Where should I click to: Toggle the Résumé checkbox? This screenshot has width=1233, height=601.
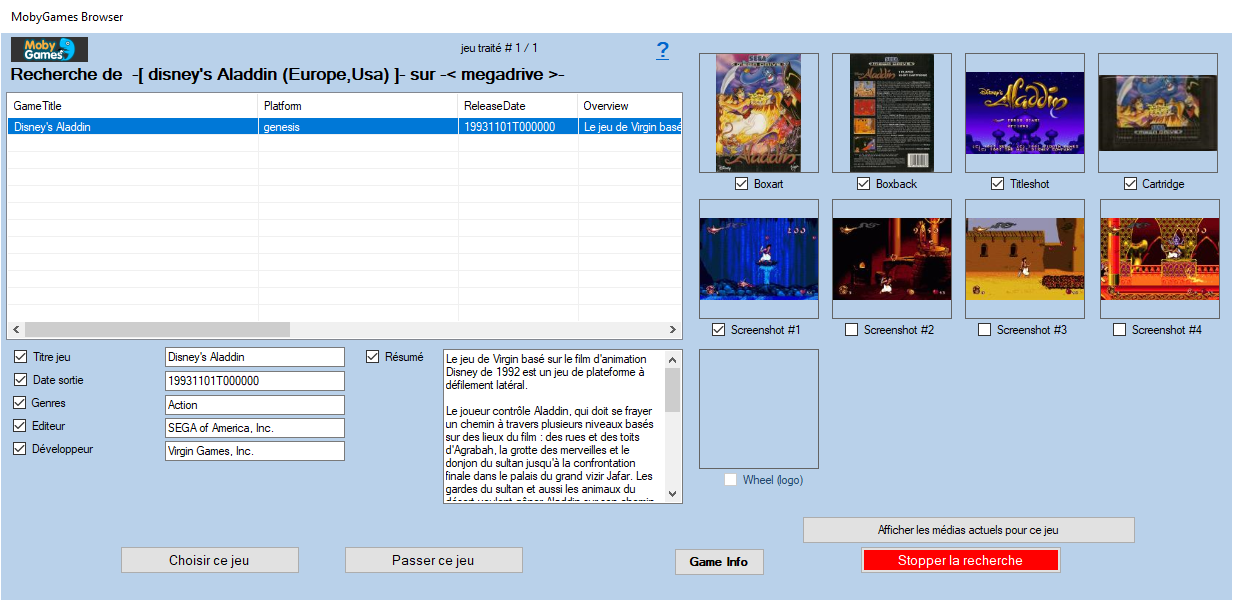pos(373,357)
